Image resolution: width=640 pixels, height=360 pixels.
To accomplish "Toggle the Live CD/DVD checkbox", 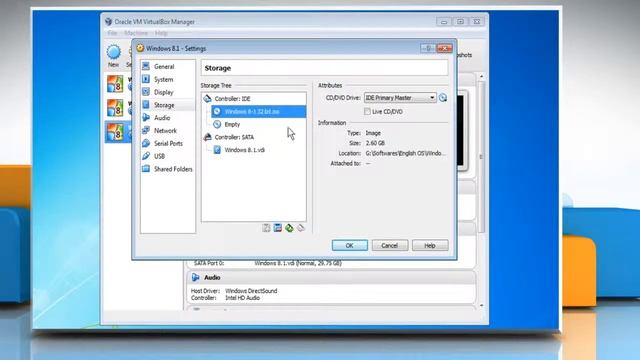I will pos(367,111).
